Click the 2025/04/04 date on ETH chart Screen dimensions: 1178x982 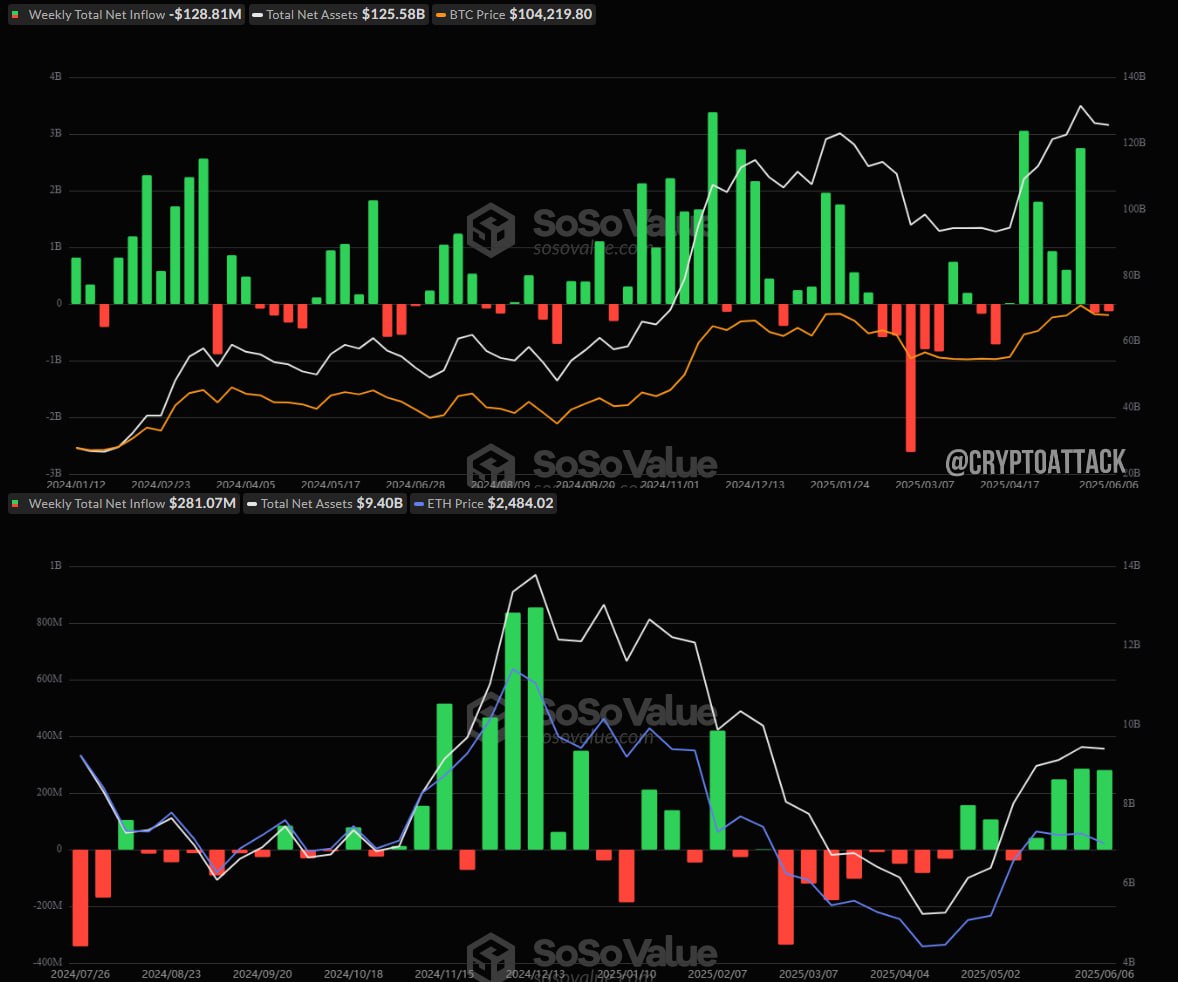[899, 974]
